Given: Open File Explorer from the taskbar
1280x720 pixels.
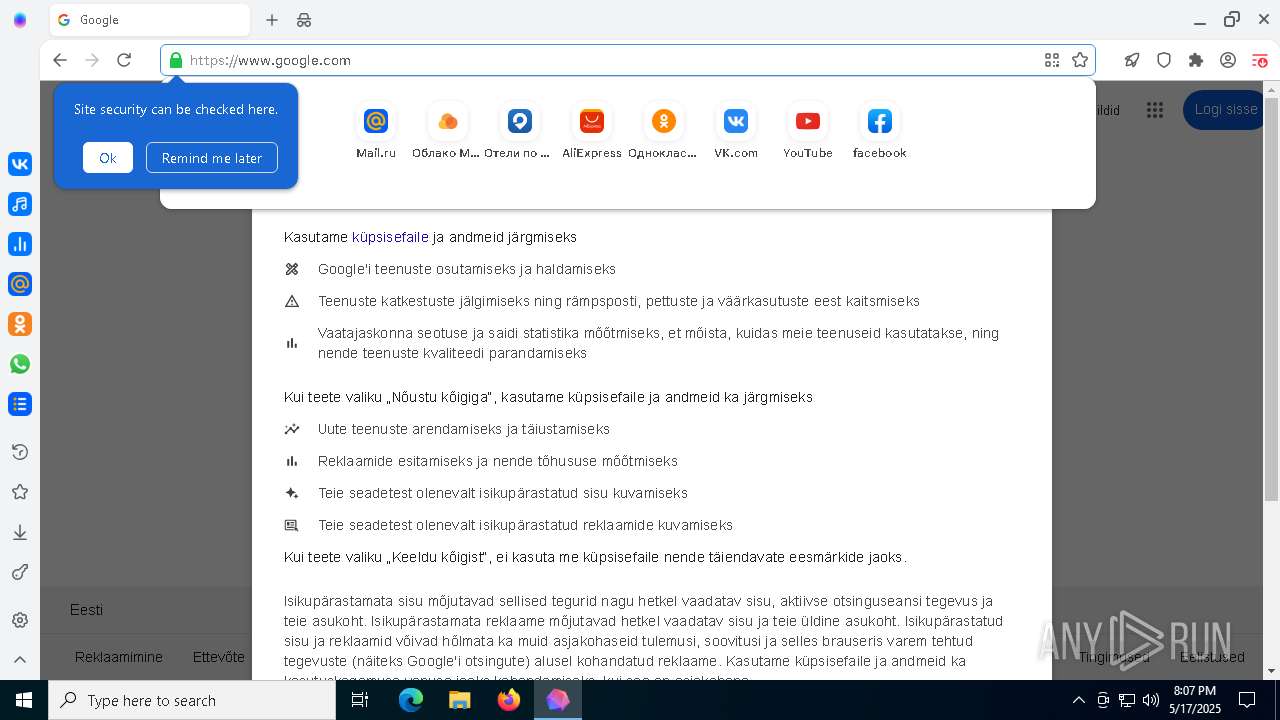Looking at the screenshot, I should [459, 700].
